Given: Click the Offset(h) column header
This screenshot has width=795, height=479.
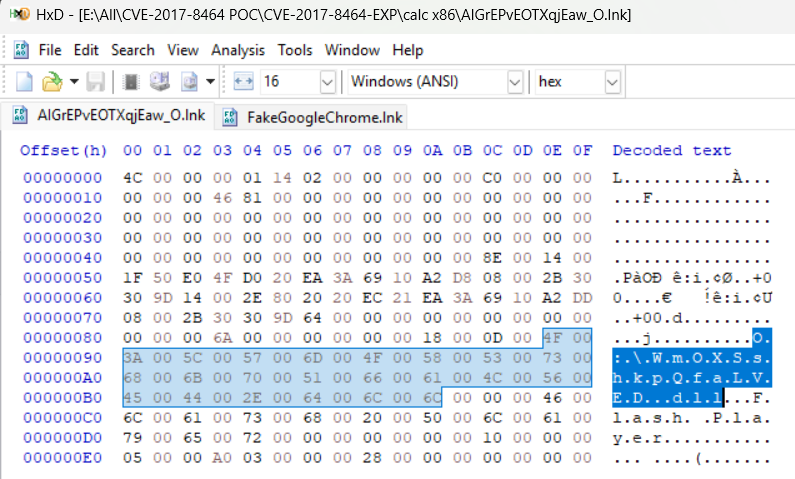Looking at the screenshot, I should tap(63, 151).
